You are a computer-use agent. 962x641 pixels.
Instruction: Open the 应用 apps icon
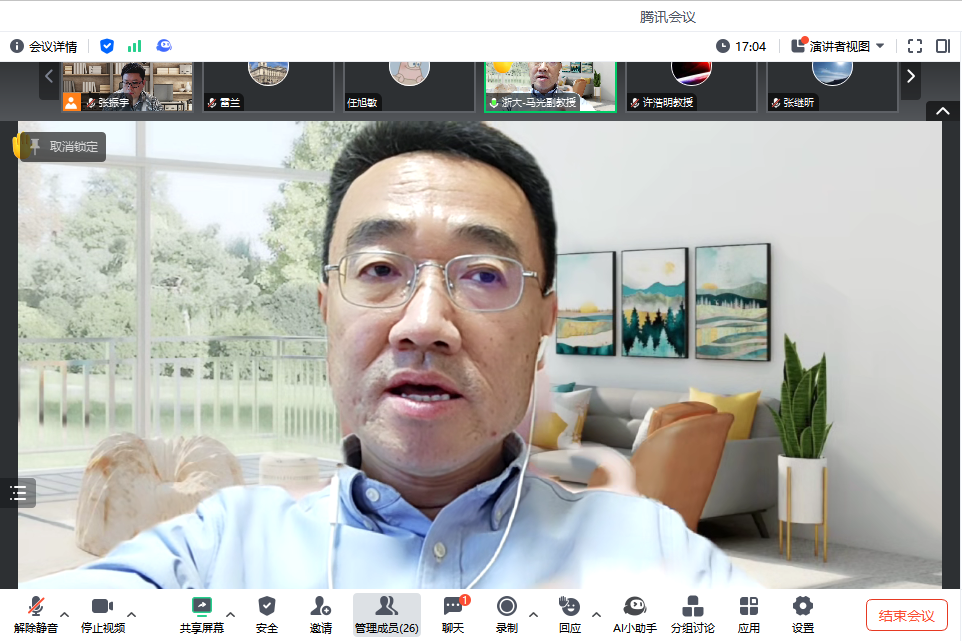tap(748, 613)
